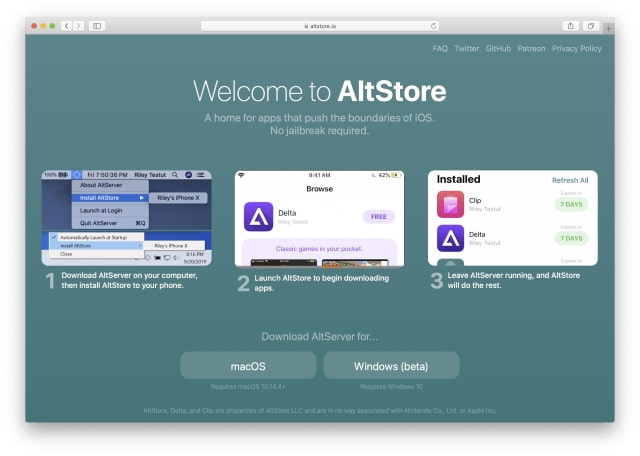Go forward with Safari's forward arrow
The width and height of the screenshot is (640, 456).
pyautogui.click(x=78, y=26)
